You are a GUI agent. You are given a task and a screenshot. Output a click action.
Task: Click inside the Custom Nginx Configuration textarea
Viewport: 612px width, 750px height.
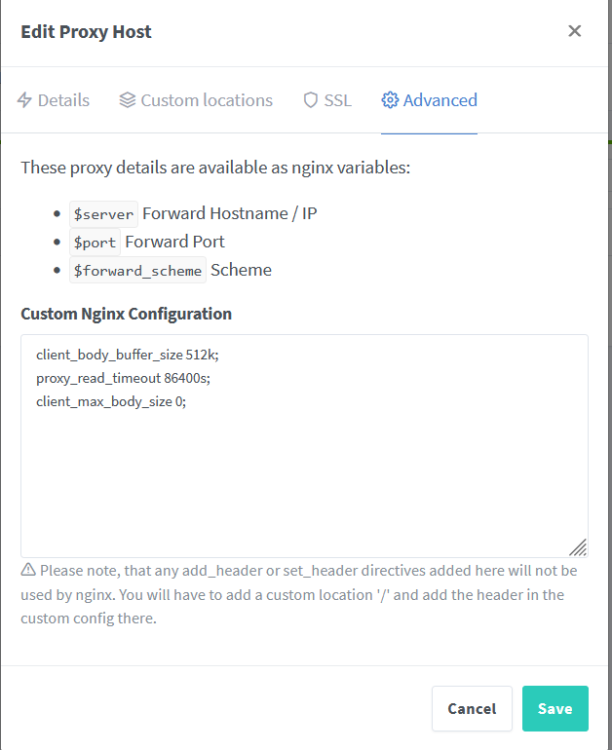pyautogui.click(x=304, y=446)
